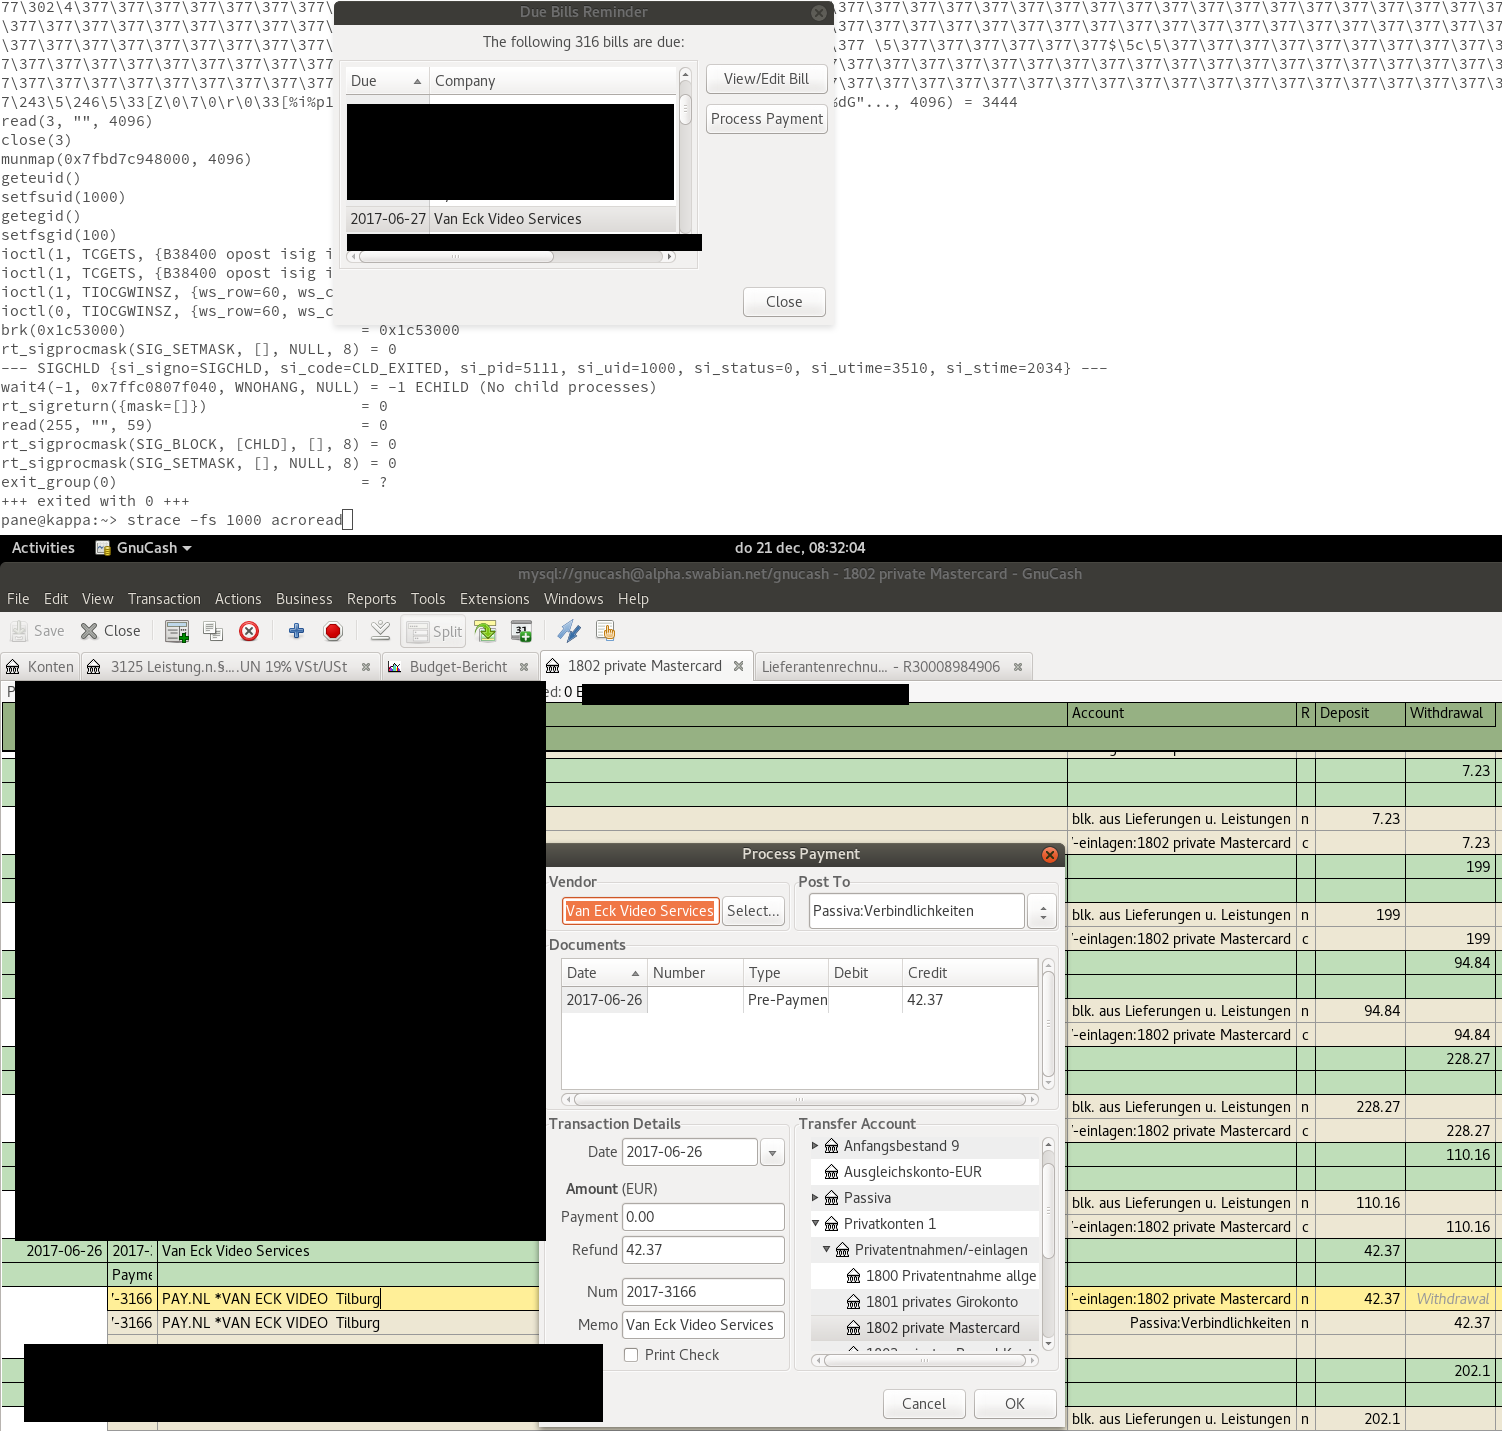Click the Duplicate transaction toolbar icon
The height and width of the screenshot is (1431, 1502).
point(213,631)
